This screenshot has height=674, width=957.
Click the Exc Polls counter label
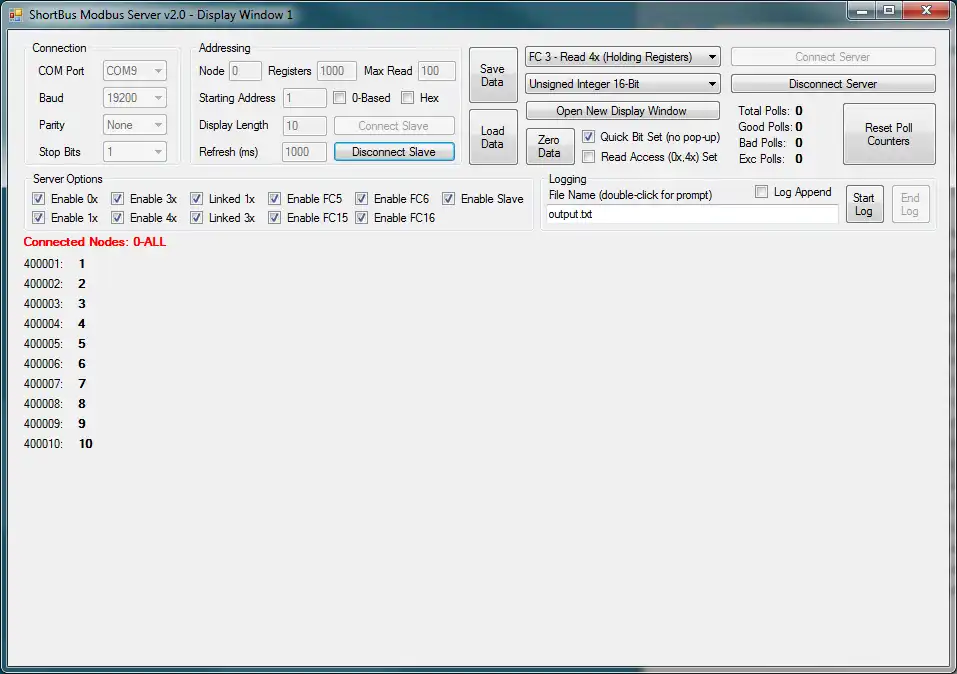coord(762,159)
